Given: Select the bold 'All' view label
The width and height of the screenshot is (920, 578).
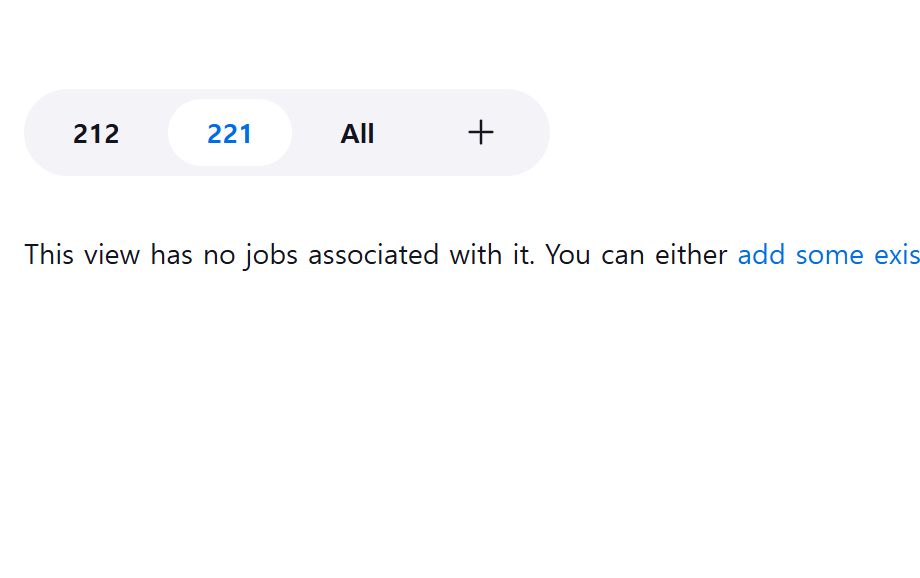Looking at the screenshot, I should click(x=357, y=133).
